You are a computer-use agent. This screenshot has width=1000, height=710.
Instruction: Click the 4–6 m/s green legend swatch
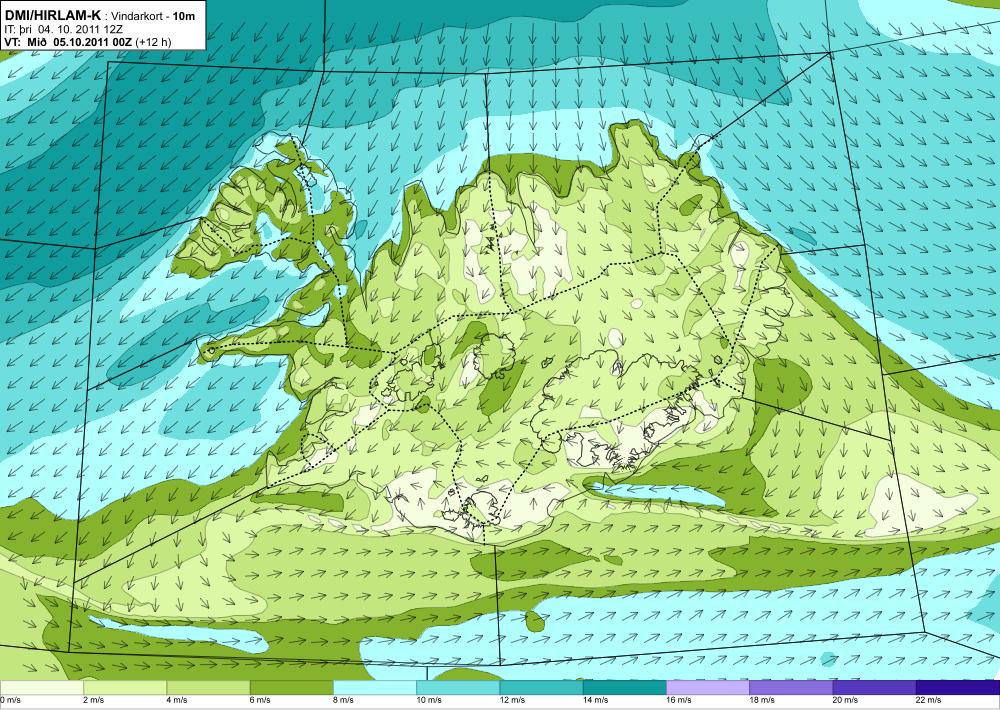[x=208, y=687]
